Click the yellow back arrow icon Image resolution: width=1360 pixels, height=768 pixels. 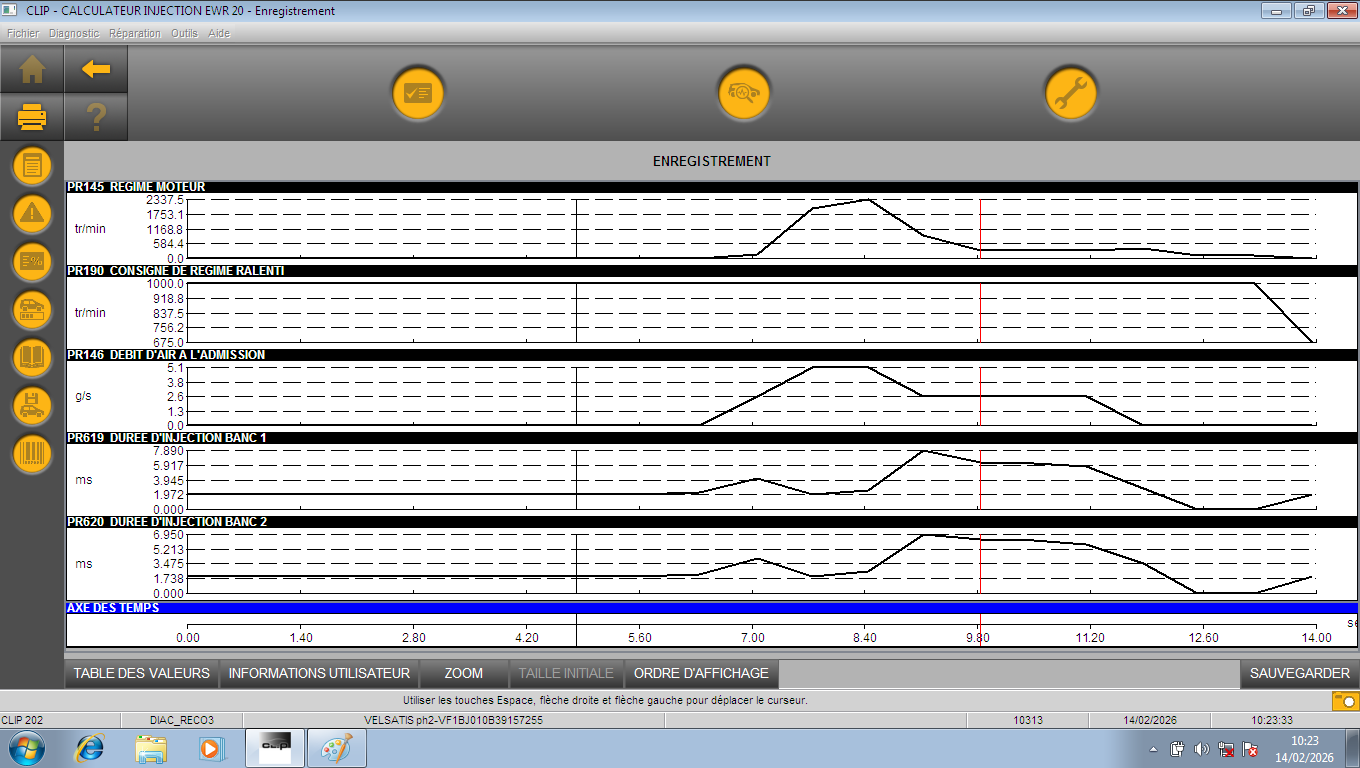[96, 69]
